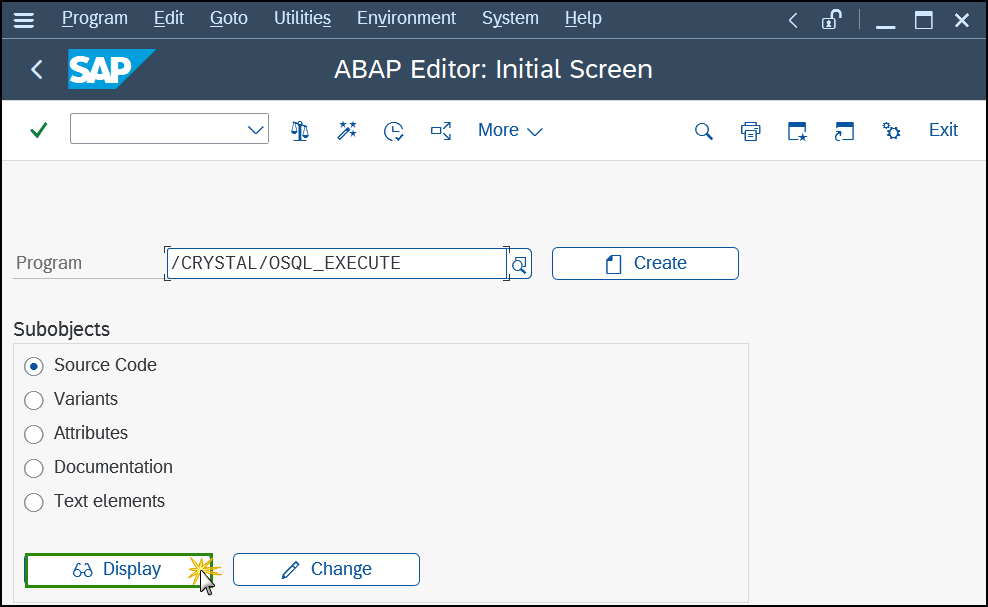Click the Check syntax scales icon
The height and width of the screenshot is (607, 988).
click(x=300, y=130)
